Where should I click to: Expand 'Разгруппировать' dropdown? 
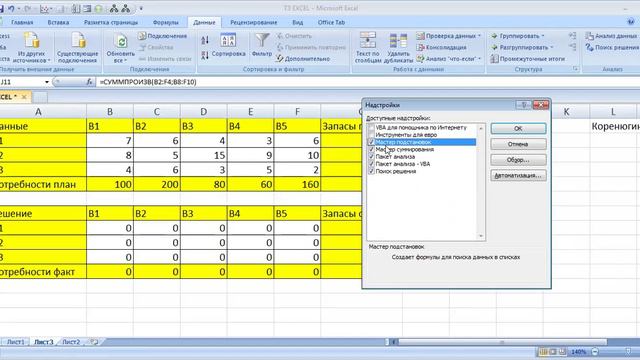(x=552, y=47)
